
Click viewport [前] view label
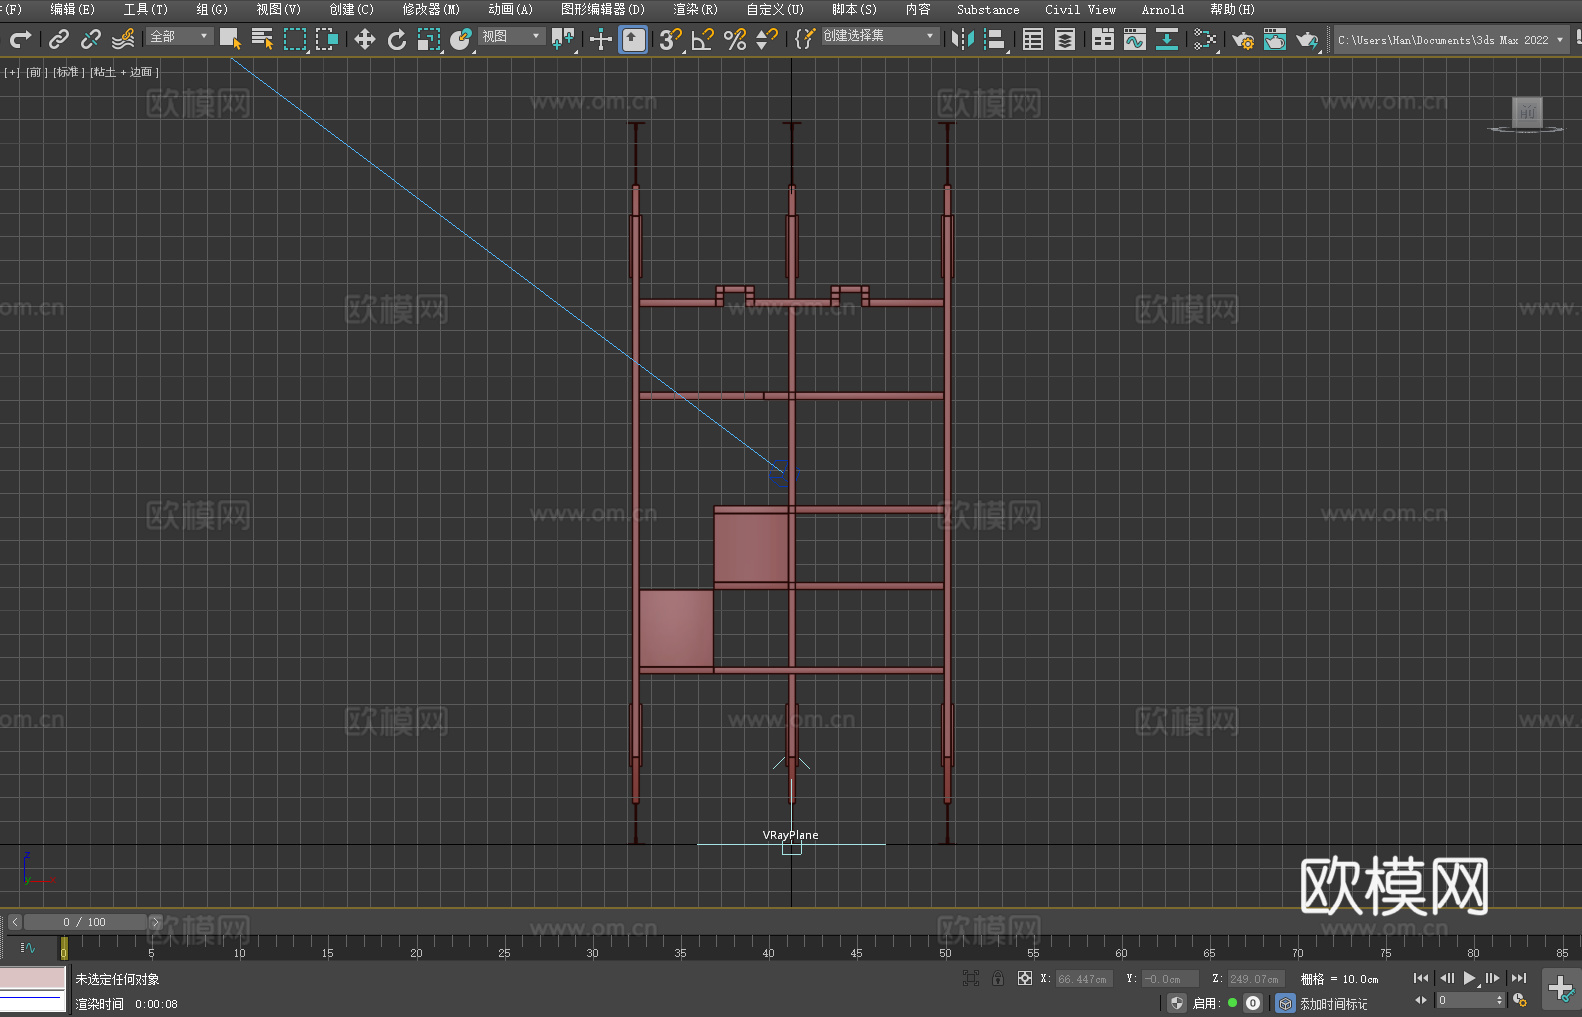[x=36, y=72]
